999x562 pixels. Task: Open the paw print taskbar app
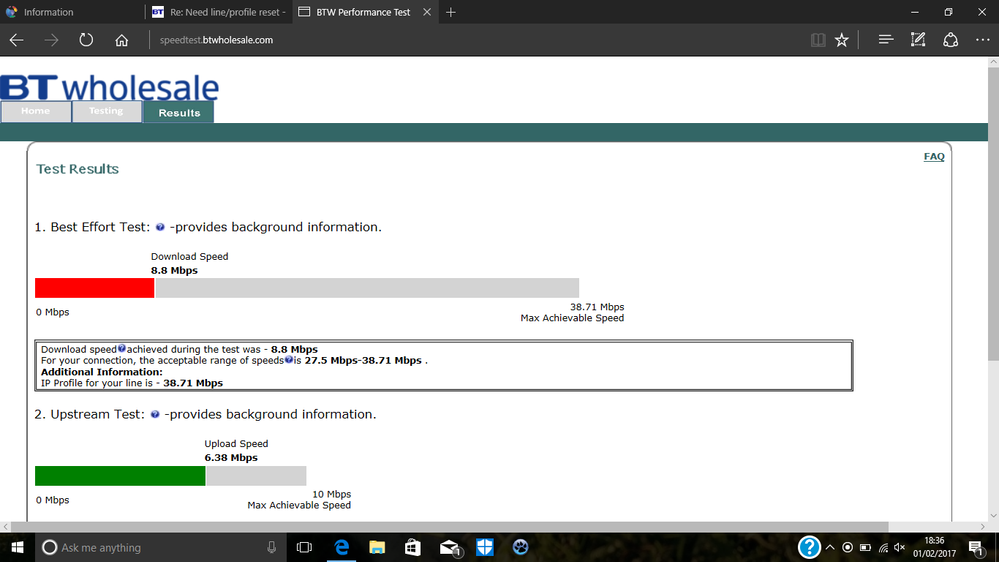click(521, 547)
